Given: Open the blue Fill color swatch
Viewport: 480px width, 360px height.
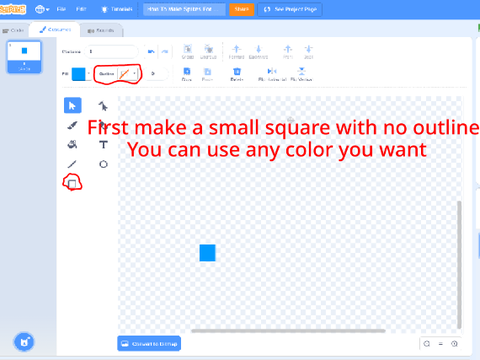Looking at the screenshot, I should pos(79,74).
